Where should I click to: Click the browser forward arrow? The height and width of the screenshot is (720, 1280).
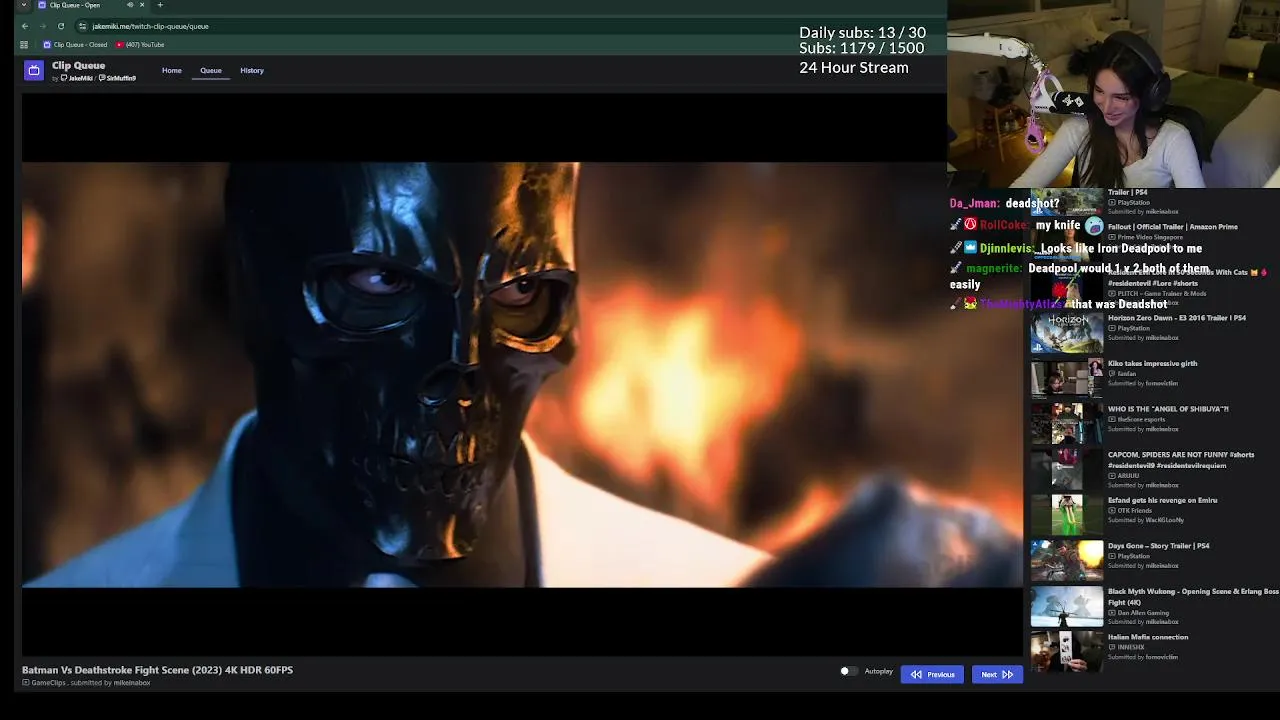coord(43,26)
